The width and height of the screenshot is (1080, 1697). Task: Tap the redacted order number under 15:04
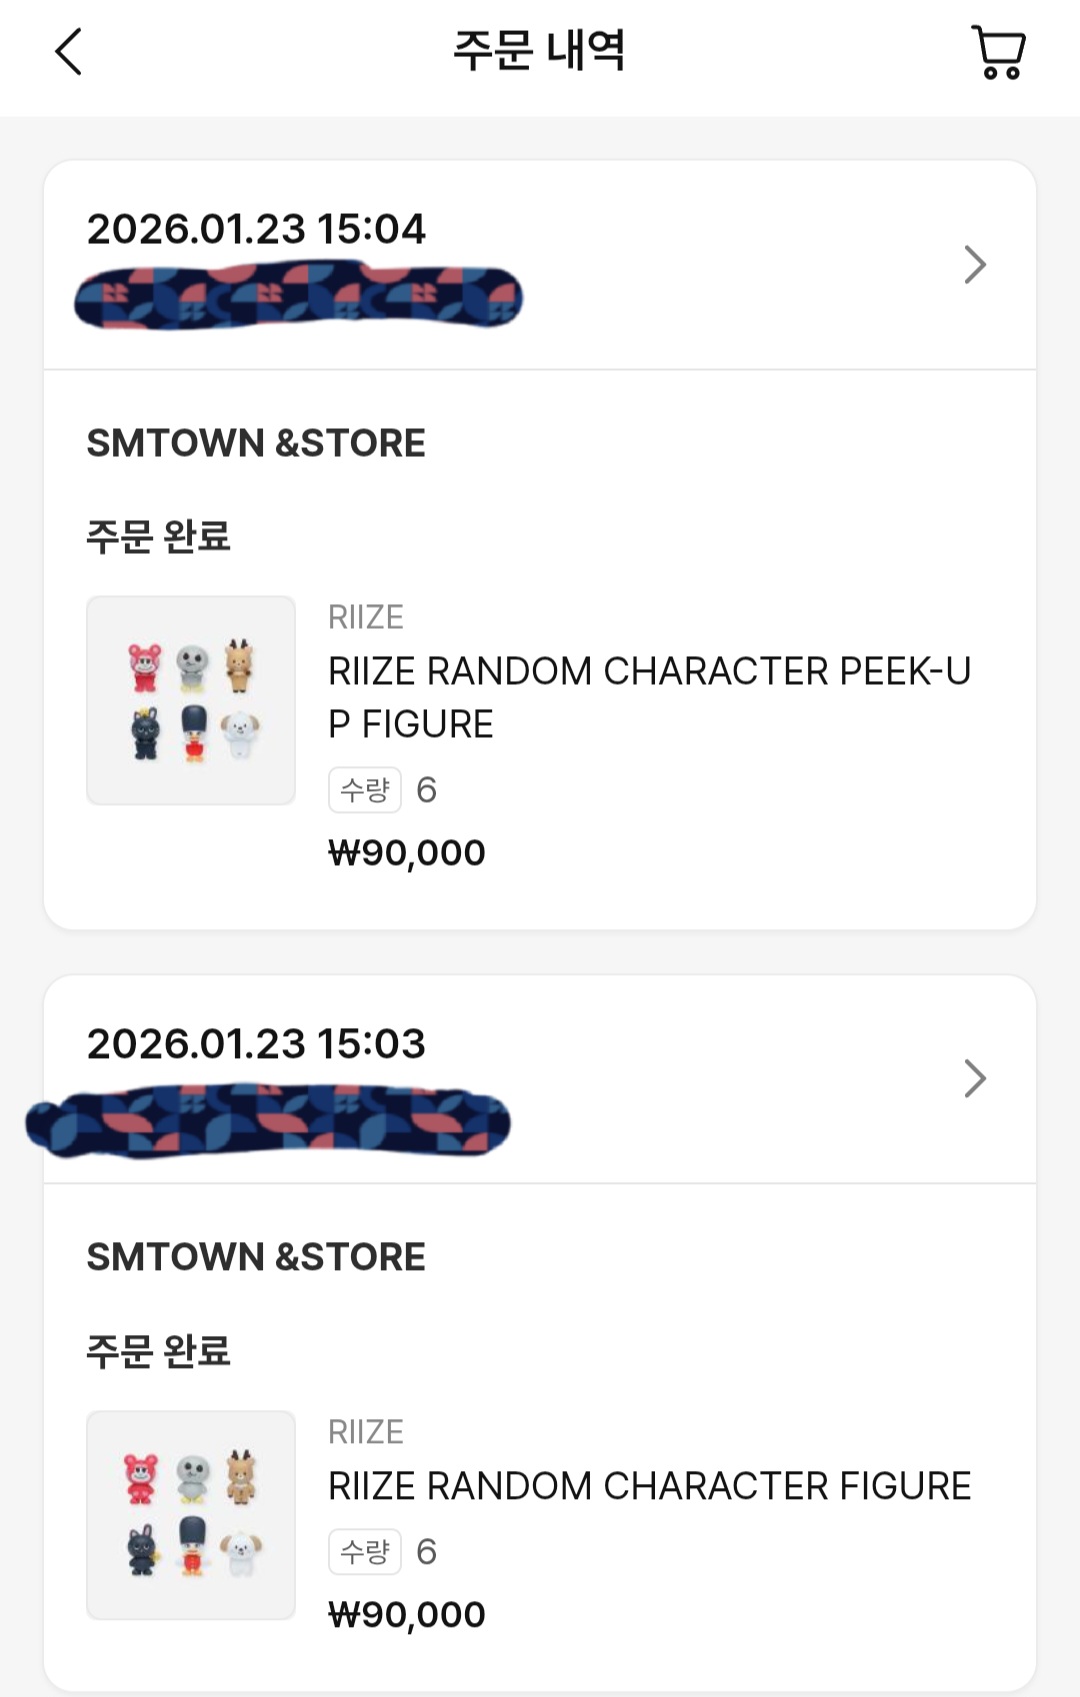click(298, 296)
